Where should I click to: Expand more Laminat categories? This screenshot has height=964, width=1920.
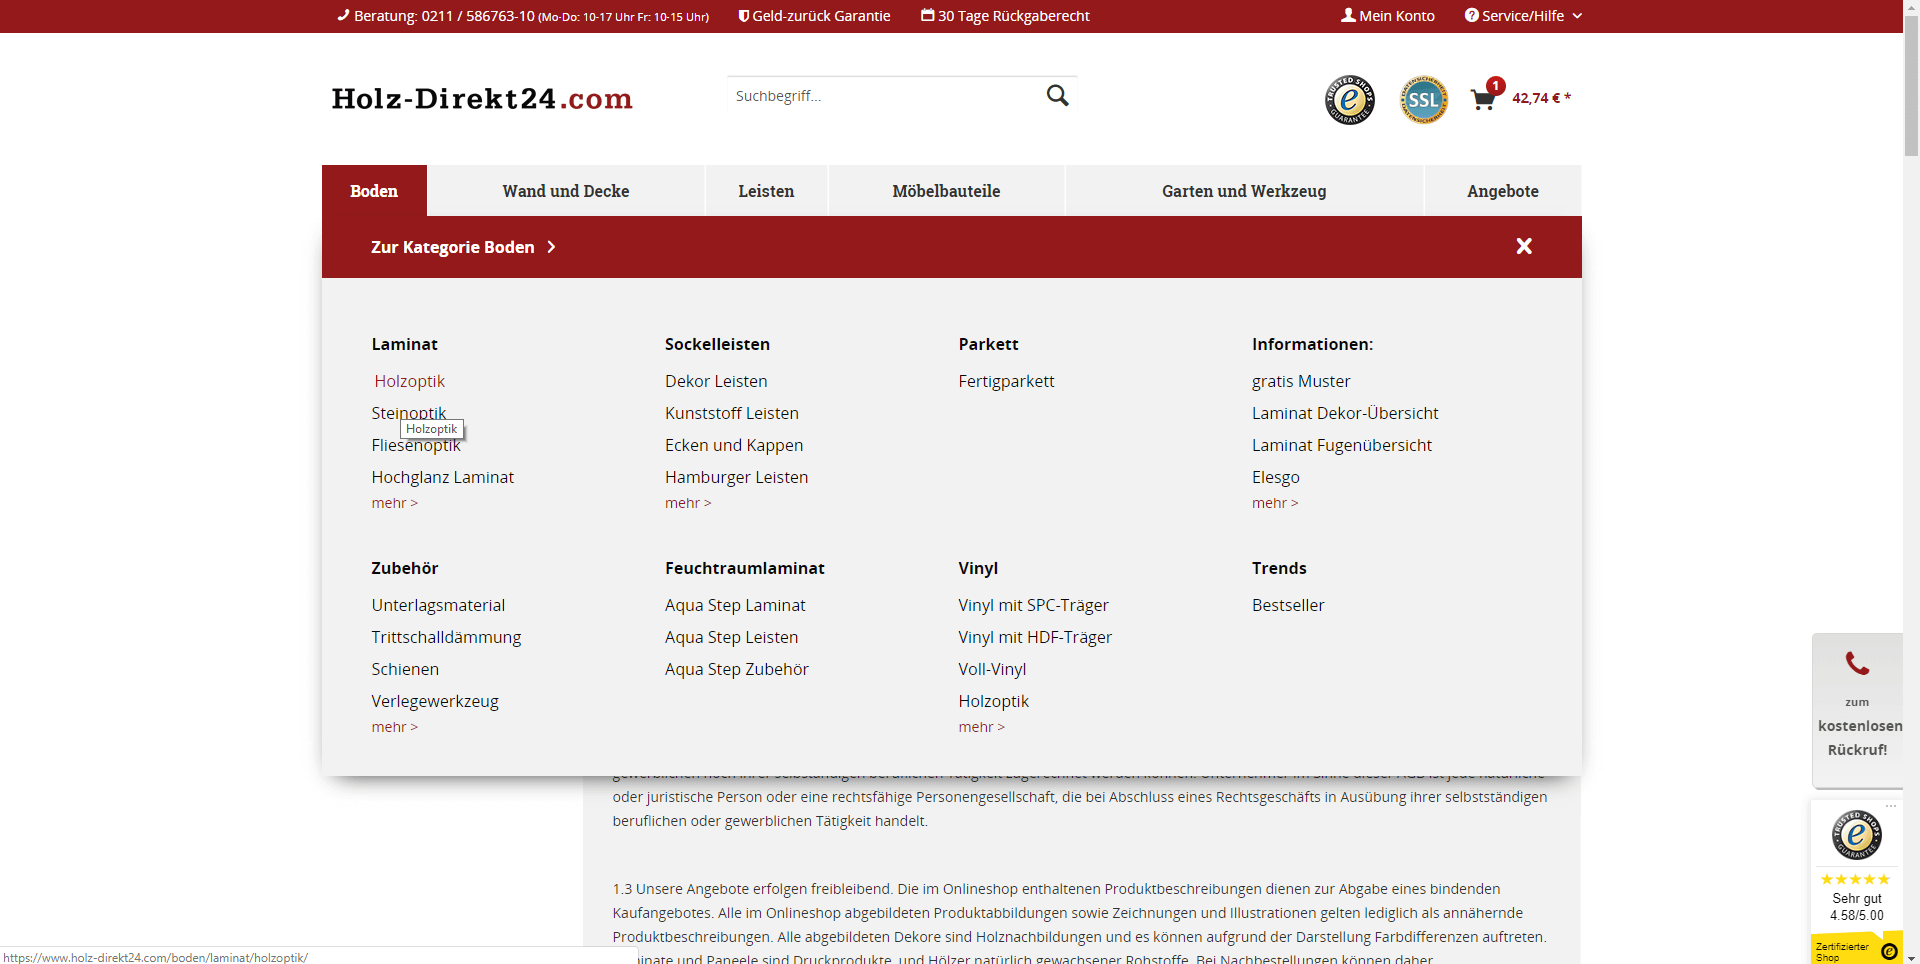tap(395, 503)
